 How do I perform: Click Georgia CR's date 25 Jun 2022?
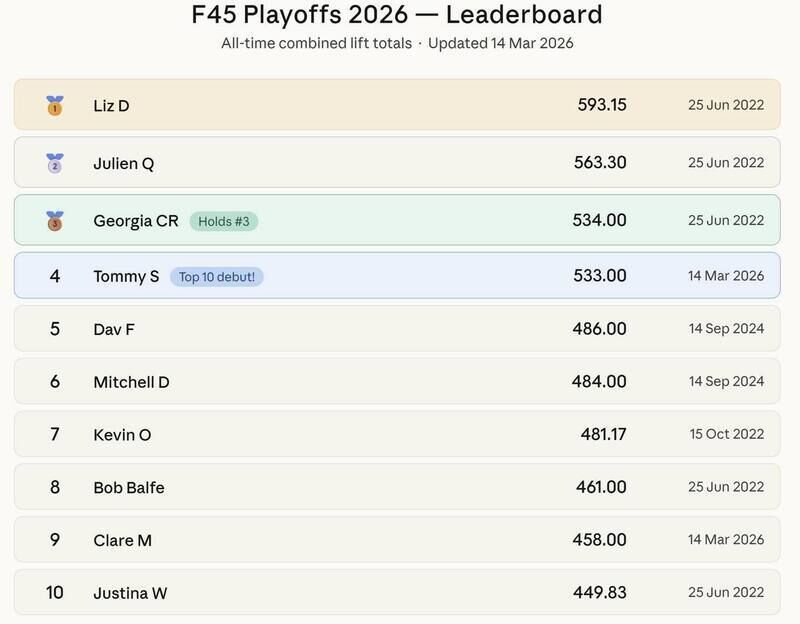726,220
